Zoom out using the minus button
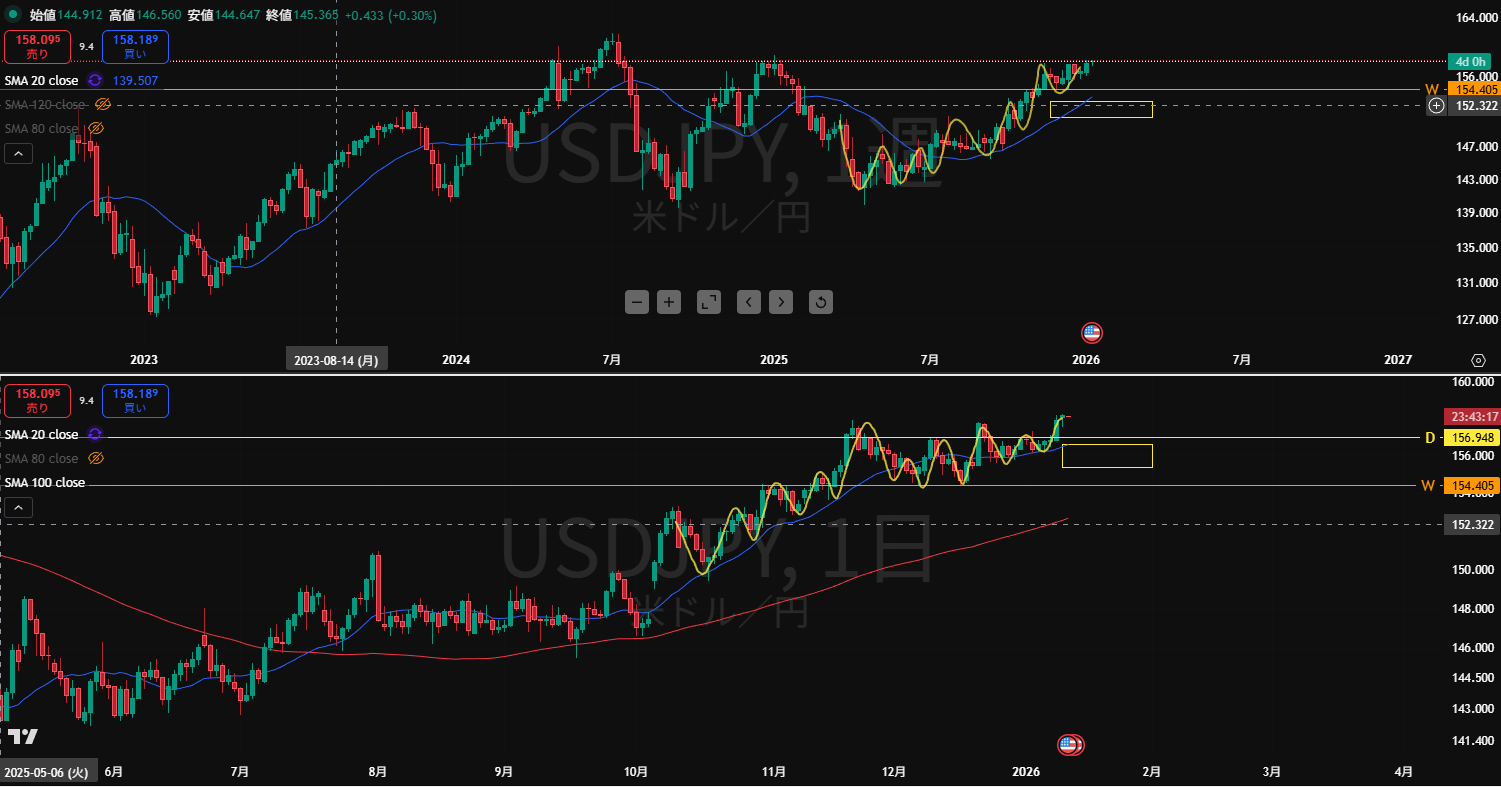Screen dimensions: 1501x787 click(x=637, y=302)
